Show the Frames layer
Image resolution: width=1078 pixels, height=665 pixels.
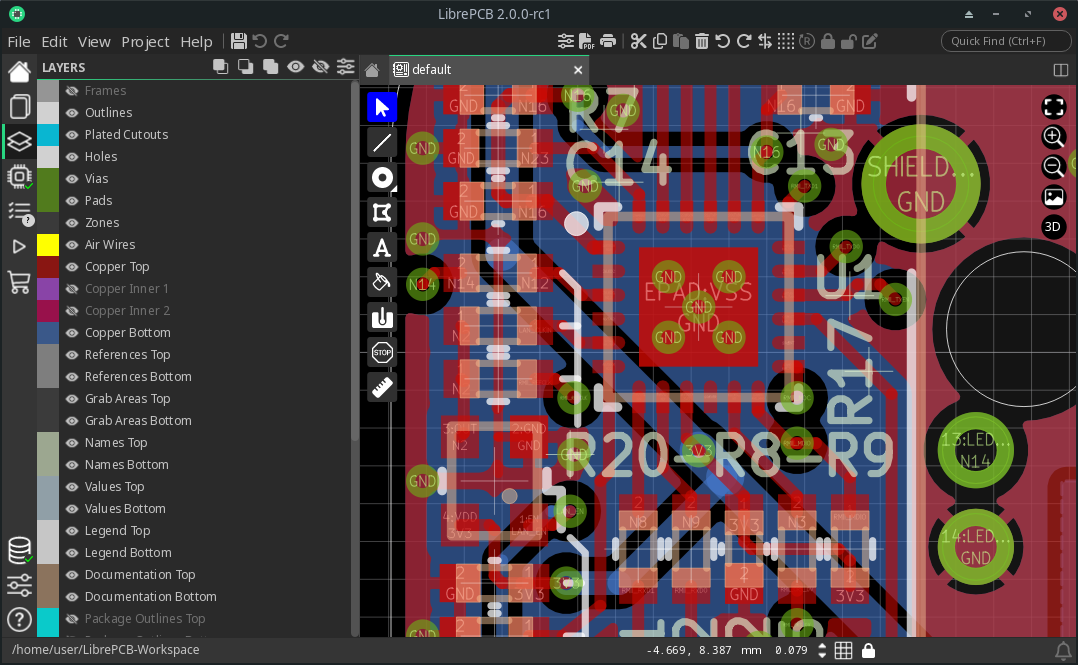point(72,91)
